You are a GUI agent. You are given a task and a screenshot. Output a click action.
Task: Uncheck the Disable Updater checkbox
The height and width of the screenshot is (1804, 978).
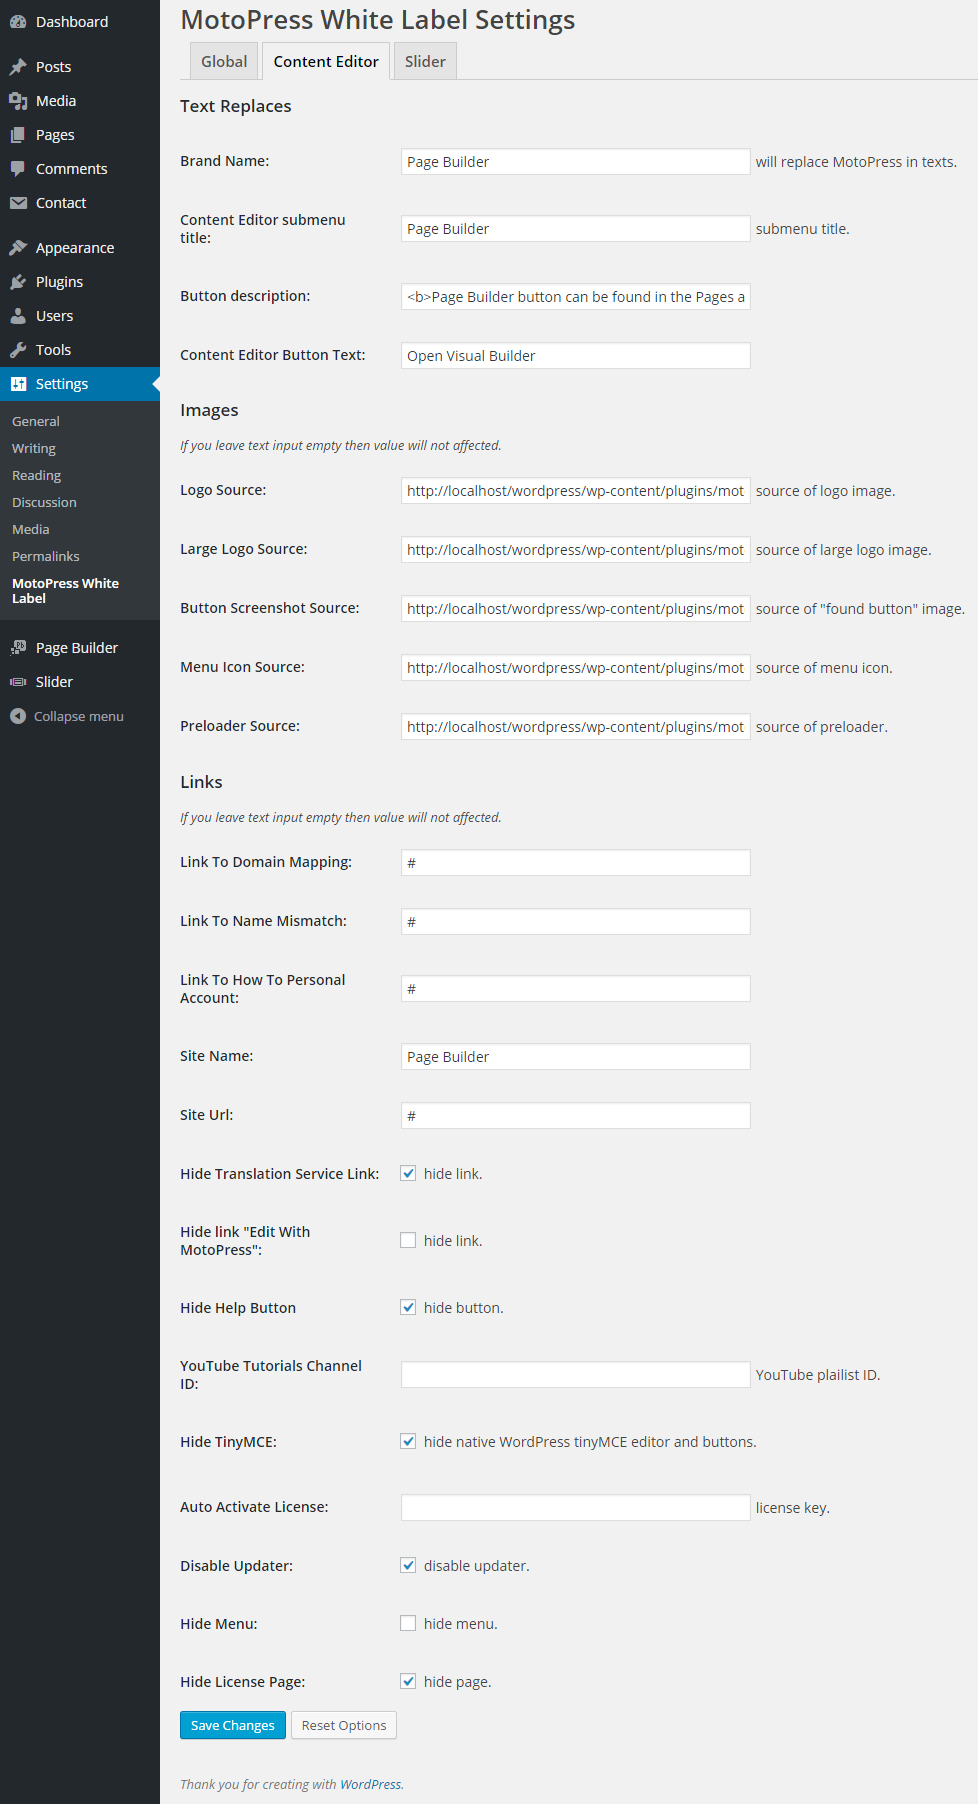point(408,1566)
